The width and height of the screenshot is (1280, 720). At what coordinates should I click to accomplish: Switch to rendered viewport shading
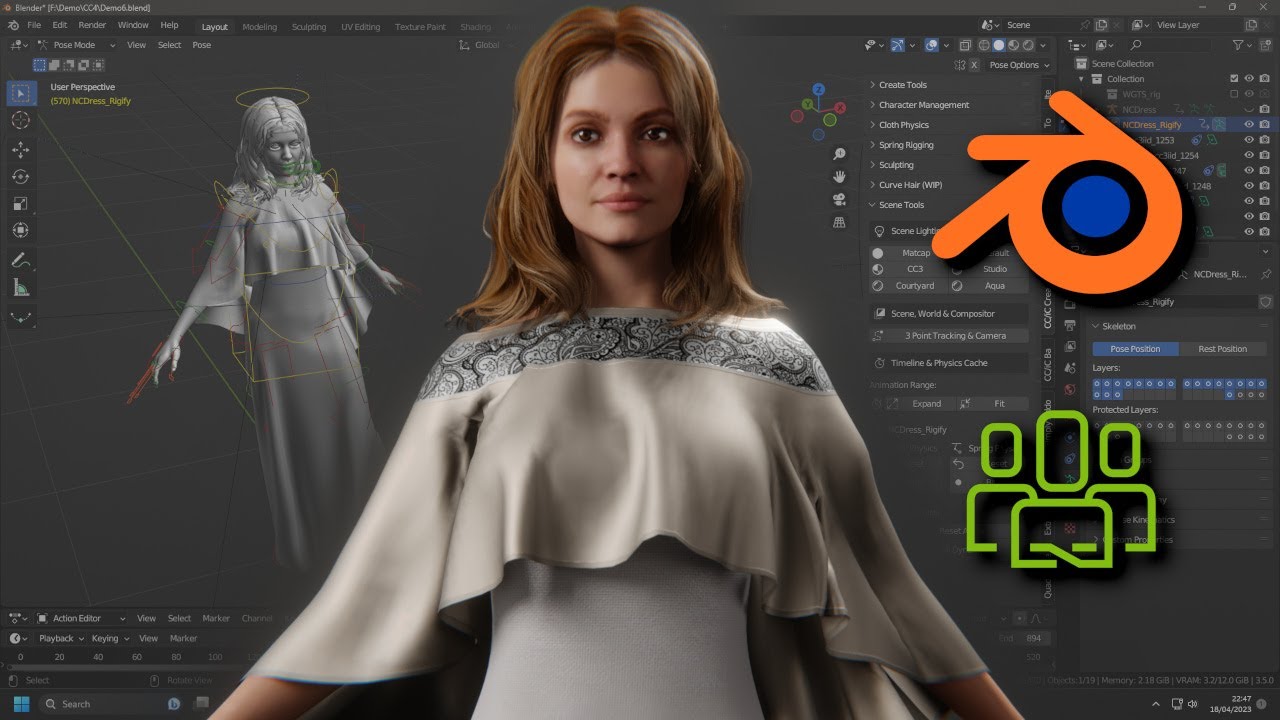pyautogui.click(x=1026, y=45)
